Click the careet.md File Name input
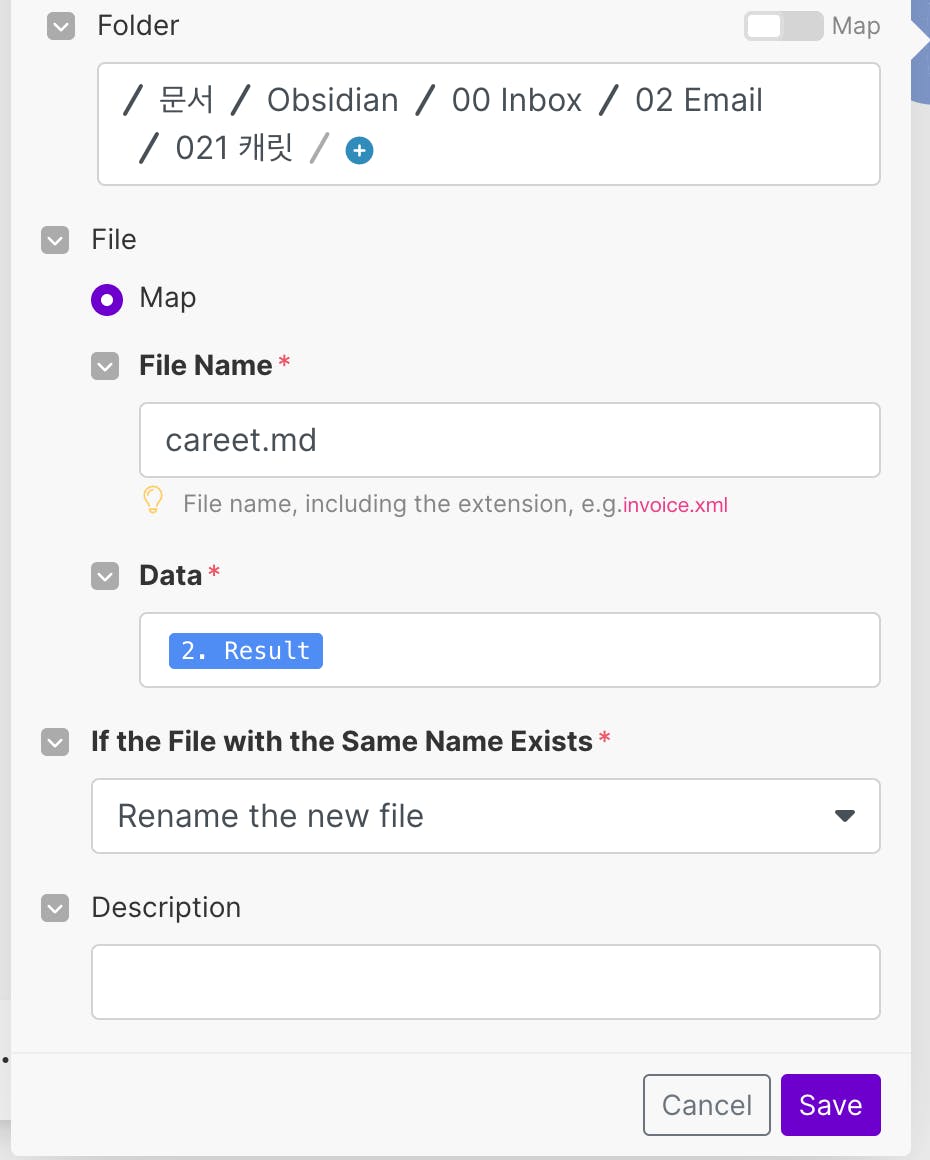 pos(509,440)
